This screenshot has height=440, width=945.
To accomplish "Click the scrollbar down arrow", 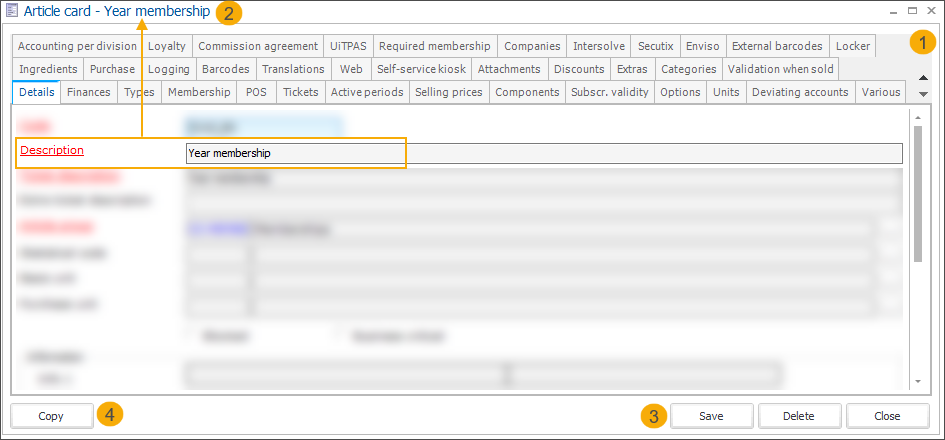I will click(x=918, y=381).
